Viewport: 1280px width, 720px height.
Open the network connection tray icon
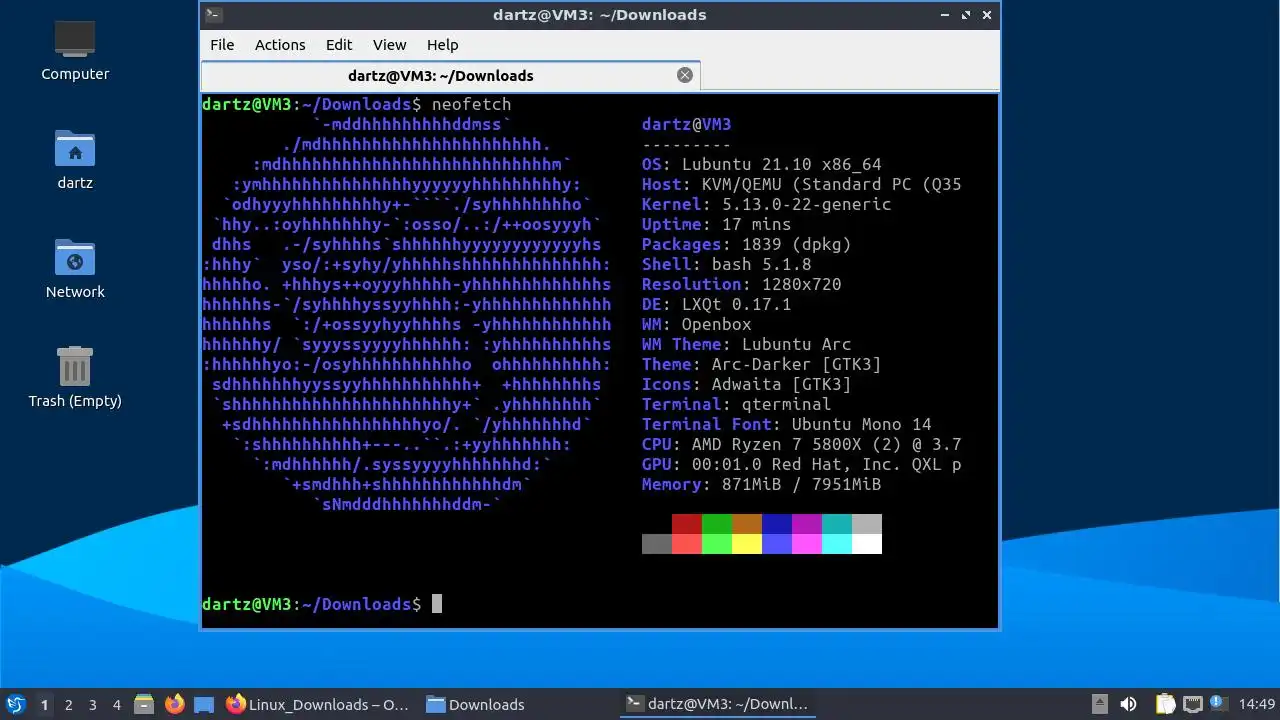(1192, 704)
